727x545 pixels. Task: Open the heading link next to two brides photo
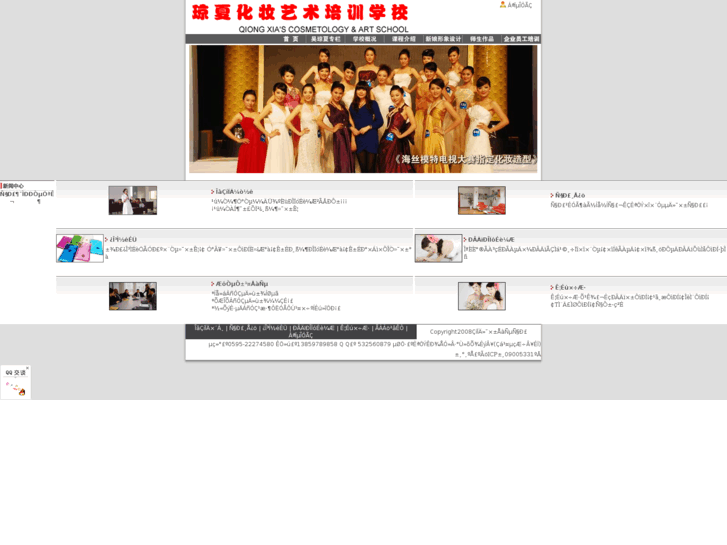click(570, 288)
